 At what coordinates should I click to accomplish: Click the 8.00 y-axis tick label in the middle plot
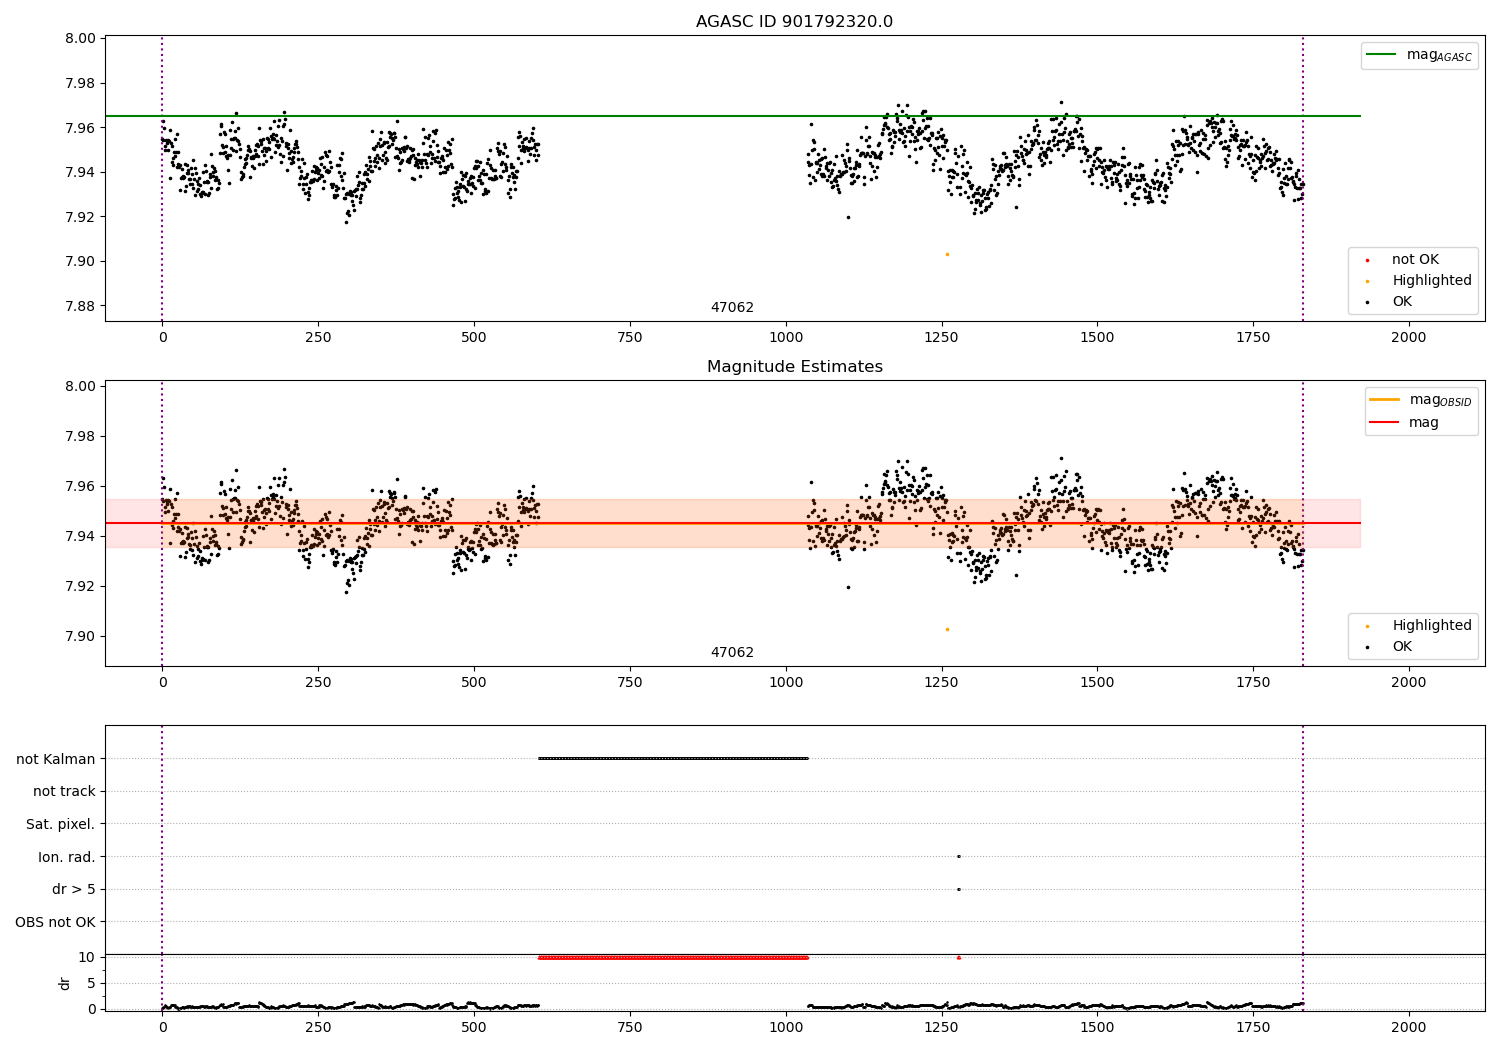80,387
